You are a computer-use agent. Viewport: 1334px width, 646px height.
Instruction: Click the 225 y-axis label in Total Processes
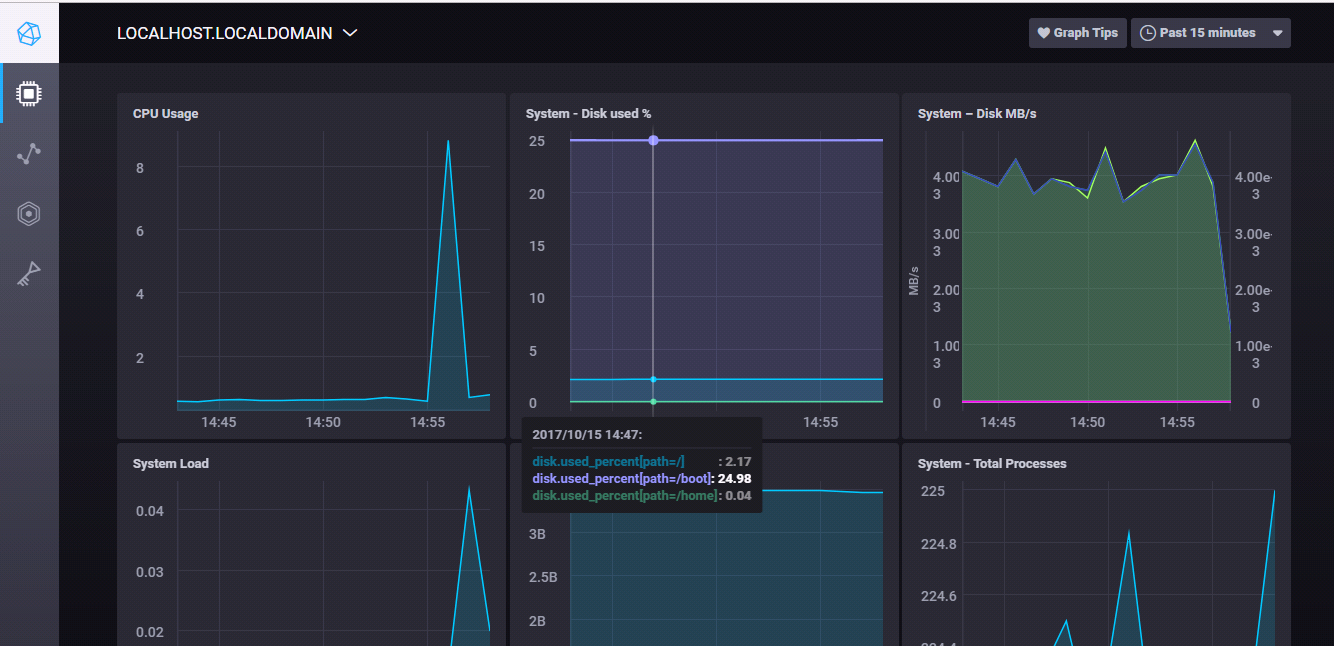(932, 491)
